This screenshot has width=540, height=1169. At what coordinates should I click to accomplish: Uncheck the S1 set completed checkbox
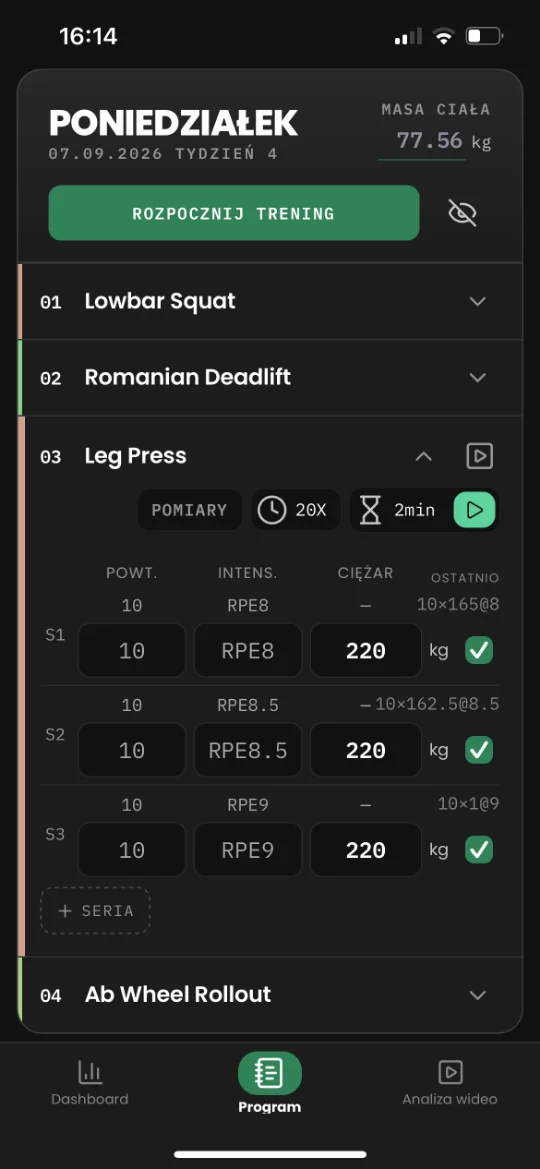point(479,651)
